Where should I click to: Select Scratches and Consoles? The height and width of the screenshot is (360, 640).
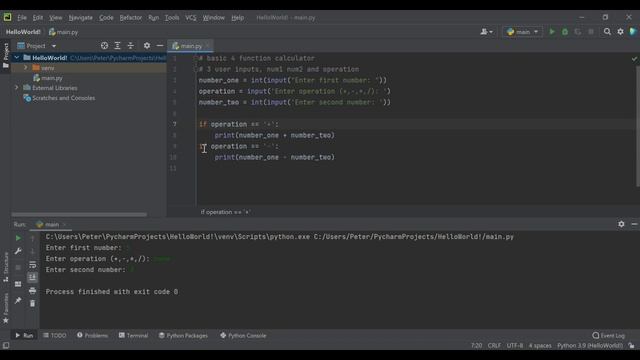(59, 98)
